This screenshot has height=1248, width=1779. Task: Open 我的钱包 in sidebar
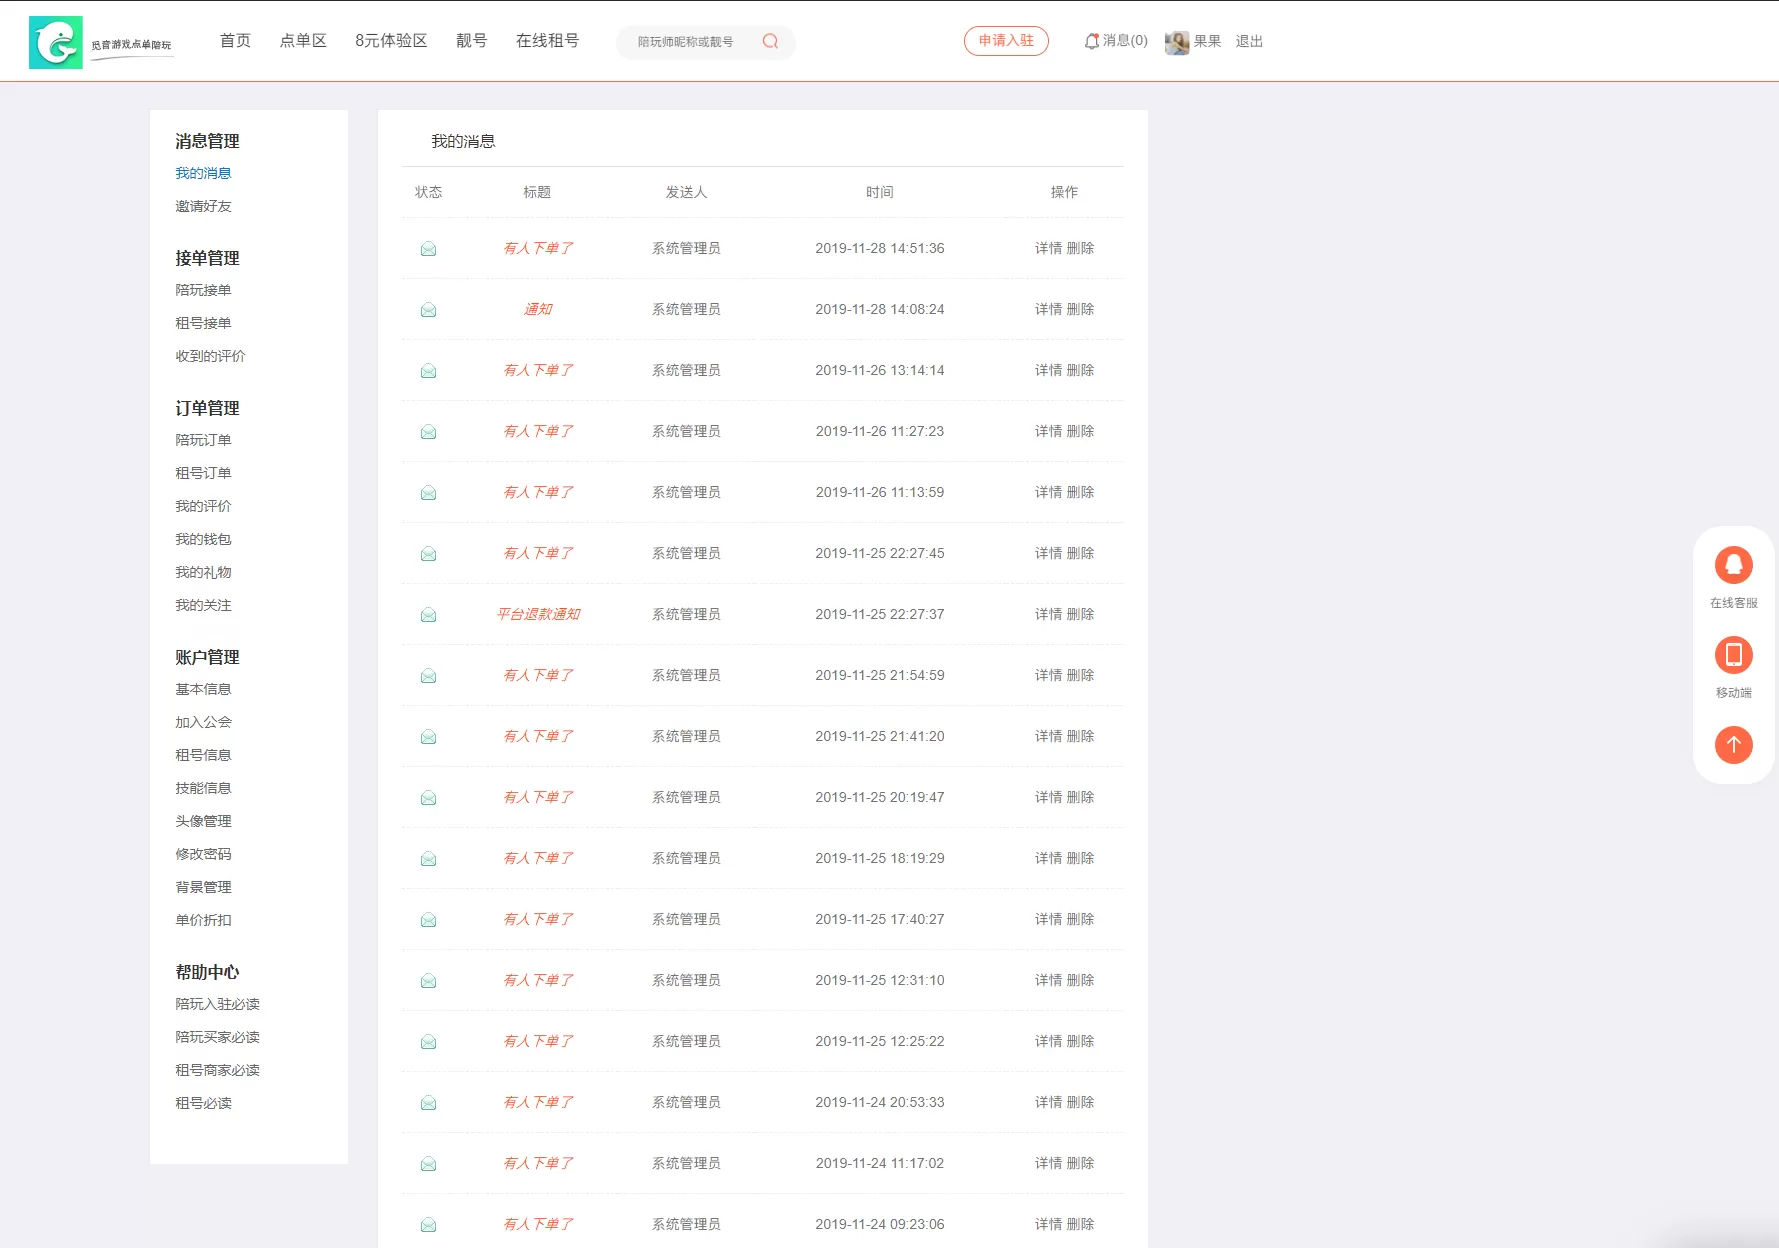(x=203, y=539)
